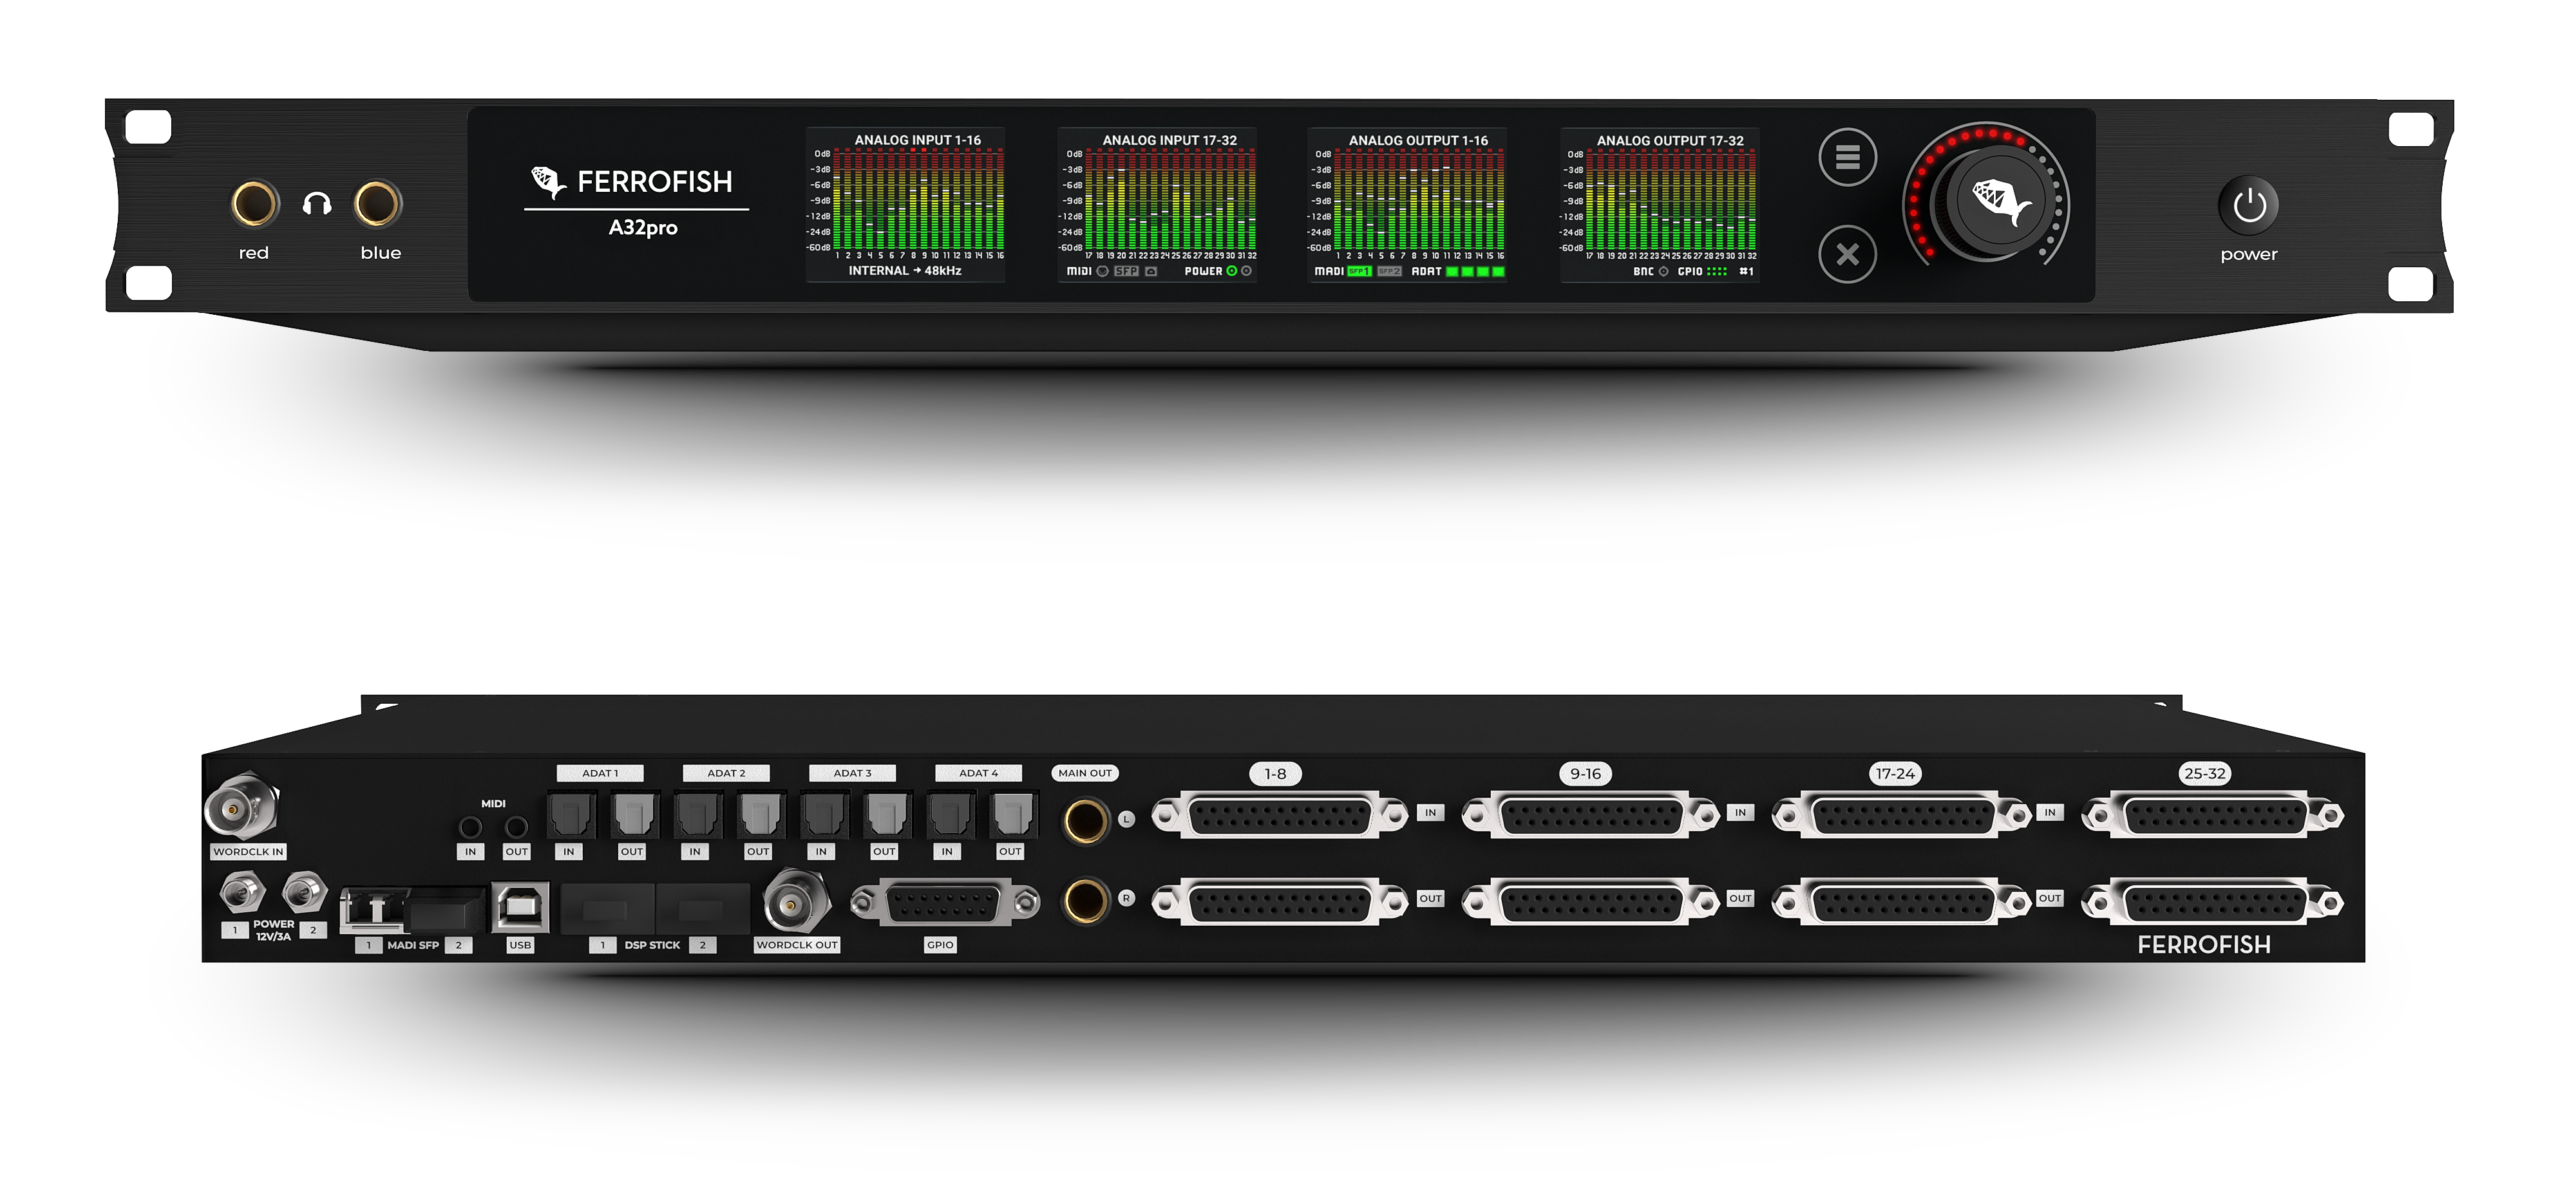Click the upper 25-32 D-sub connector
Viewport: 2576px width, 1193px height.
point(2213,816)
